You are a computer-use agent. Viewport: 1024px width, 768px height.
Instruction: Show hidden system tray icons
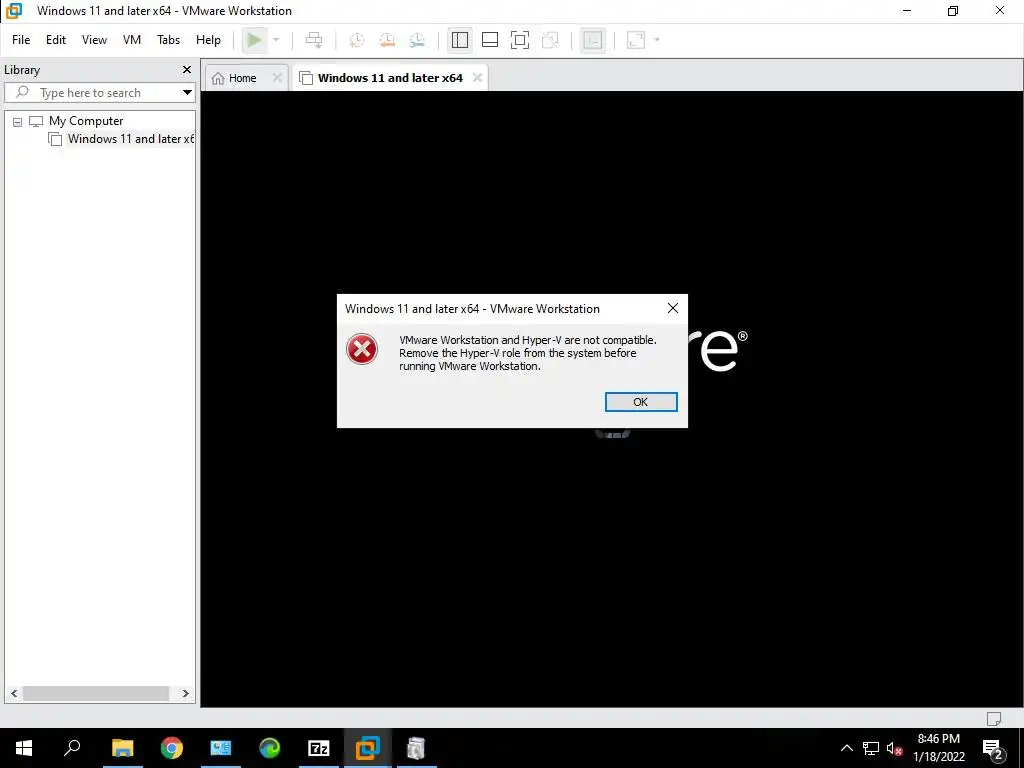[846, 748]
